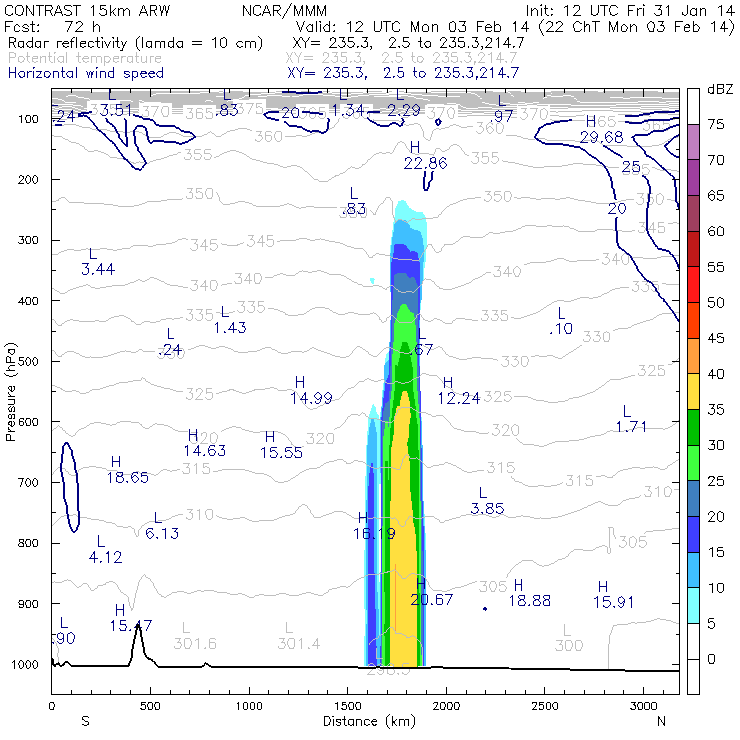Click the maroon 60-65 dBZ colorbar segment
The image size is (740, 740).
point(693,213)
